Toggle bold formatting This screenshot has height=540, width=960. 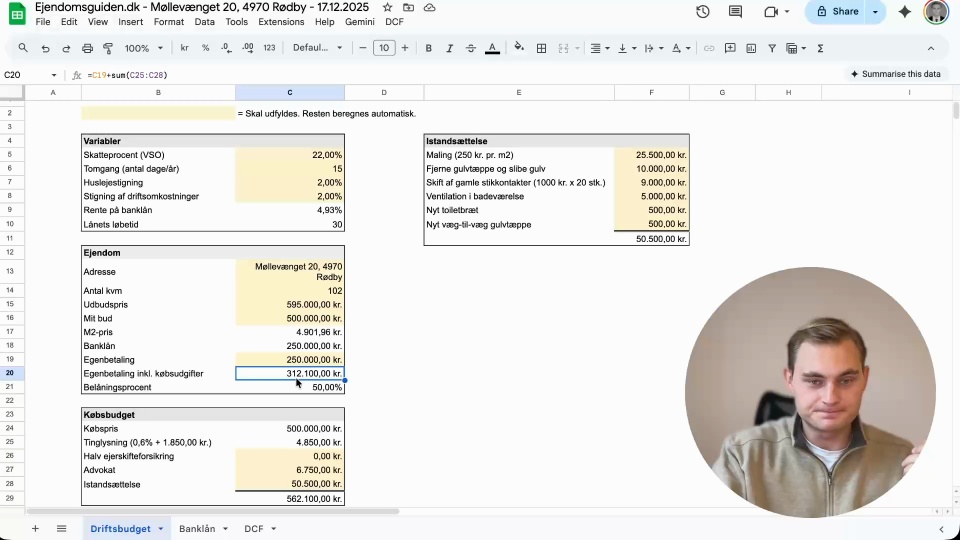click(x=429, y=48)
